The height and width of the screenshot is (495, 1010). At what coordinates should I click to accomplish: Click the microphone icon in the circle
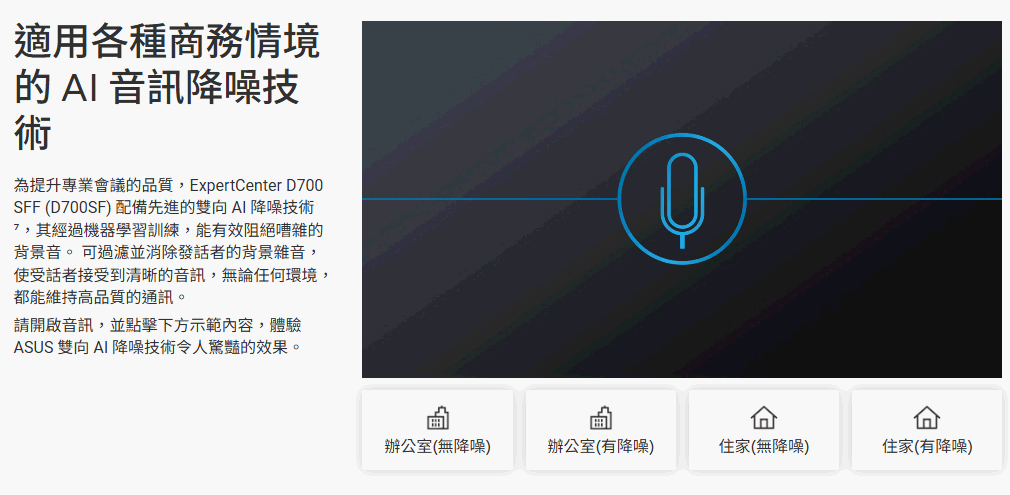tap(682, 199)
